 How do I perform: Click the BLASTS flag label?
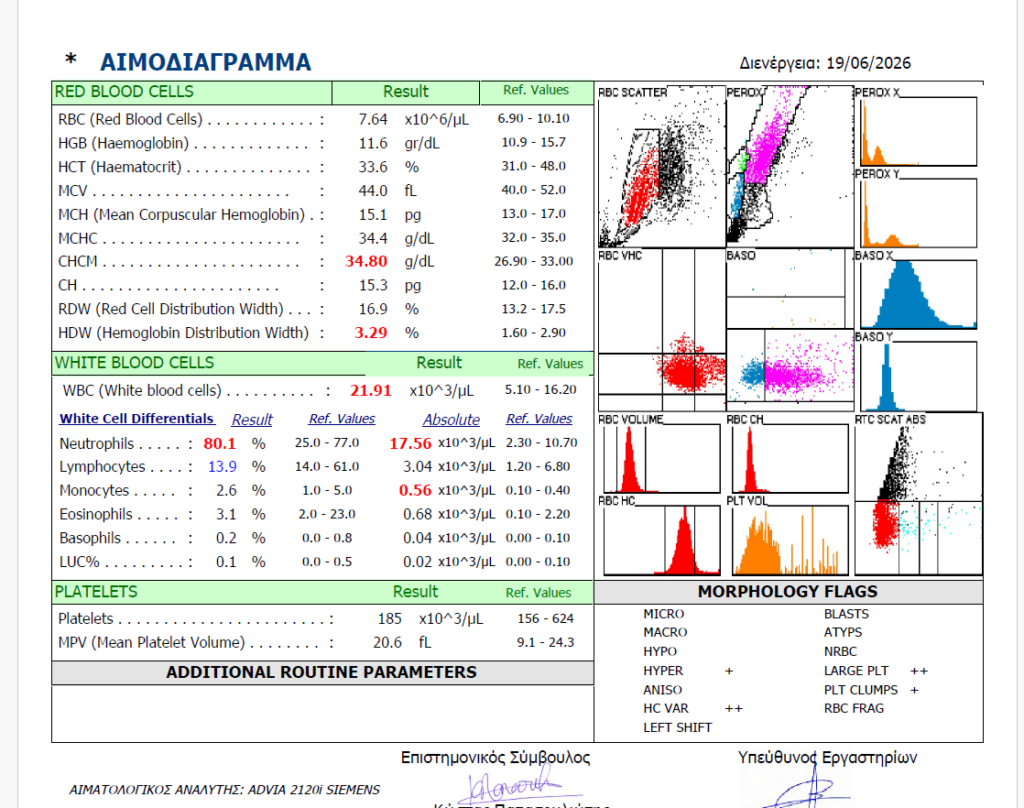pyautogui.click(x=846, y=614)
